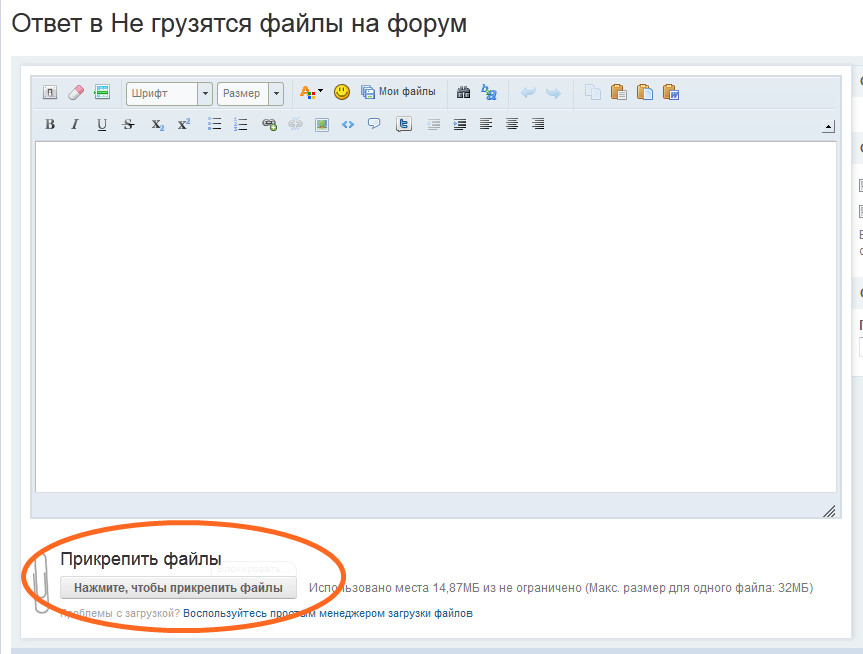Open the special BBCode insert icon
The width and height of the screenshot is (863, 654).
click(x=102, y=92)
